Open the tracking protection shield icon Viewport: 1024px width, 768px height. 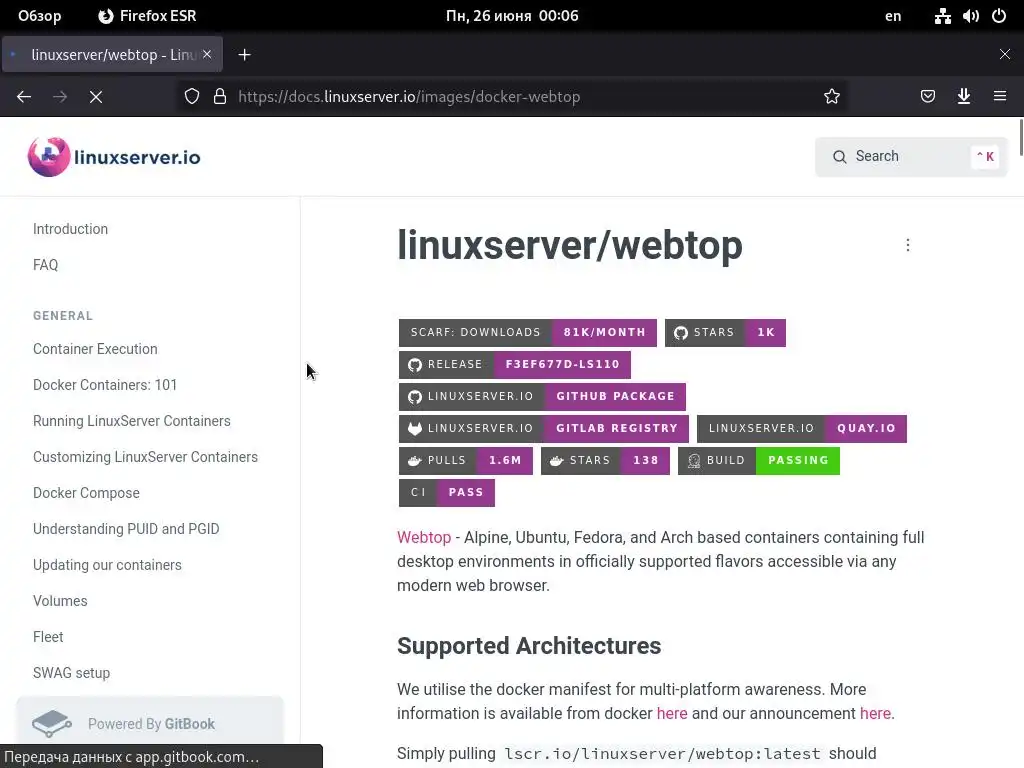[x=192, y=97]
